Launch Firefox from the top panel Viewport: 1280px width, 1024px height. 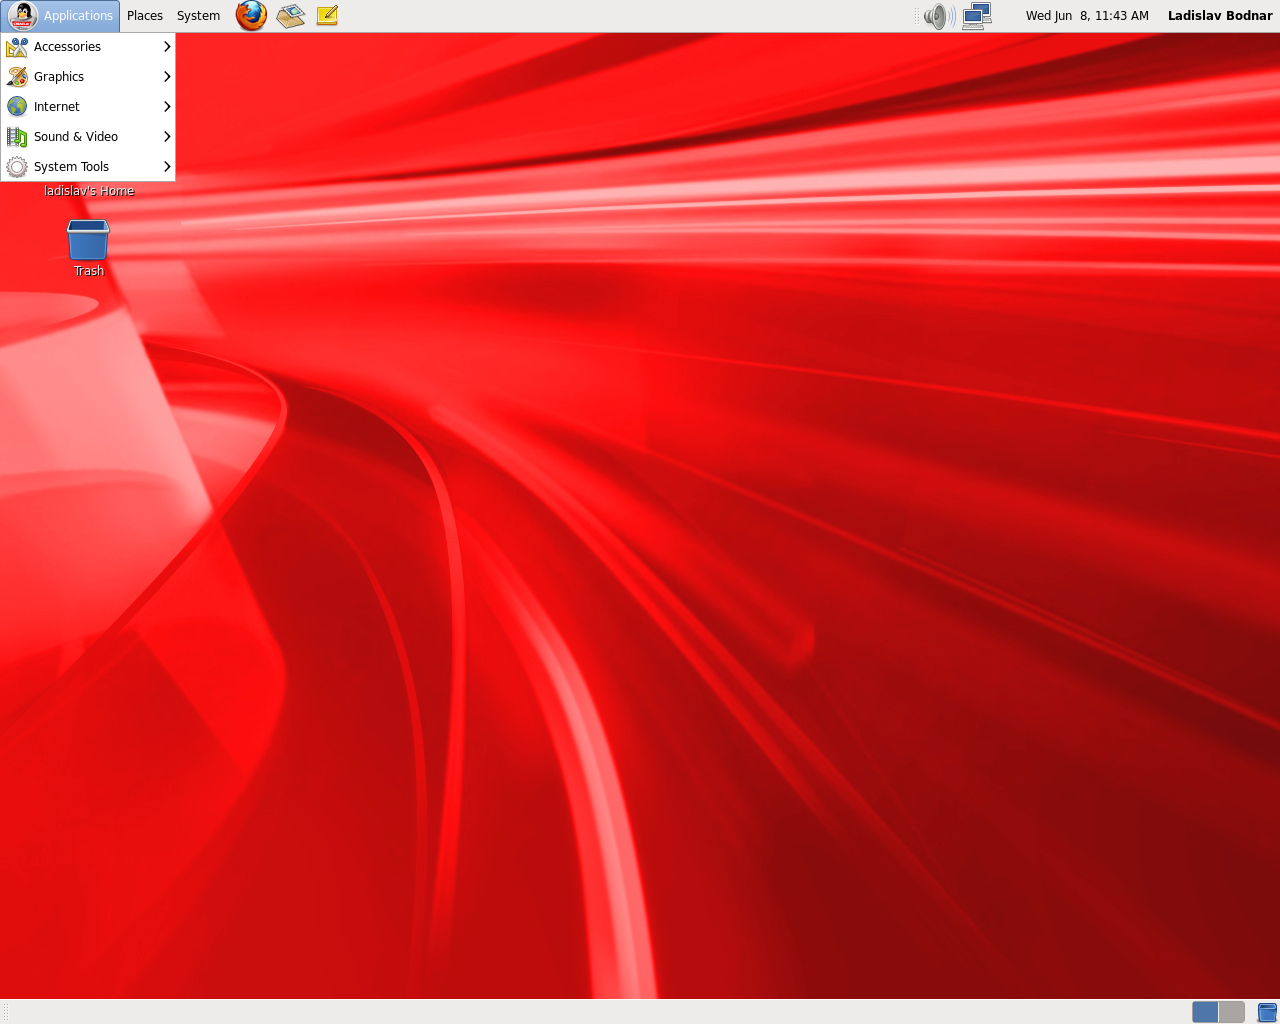[251, 16]
